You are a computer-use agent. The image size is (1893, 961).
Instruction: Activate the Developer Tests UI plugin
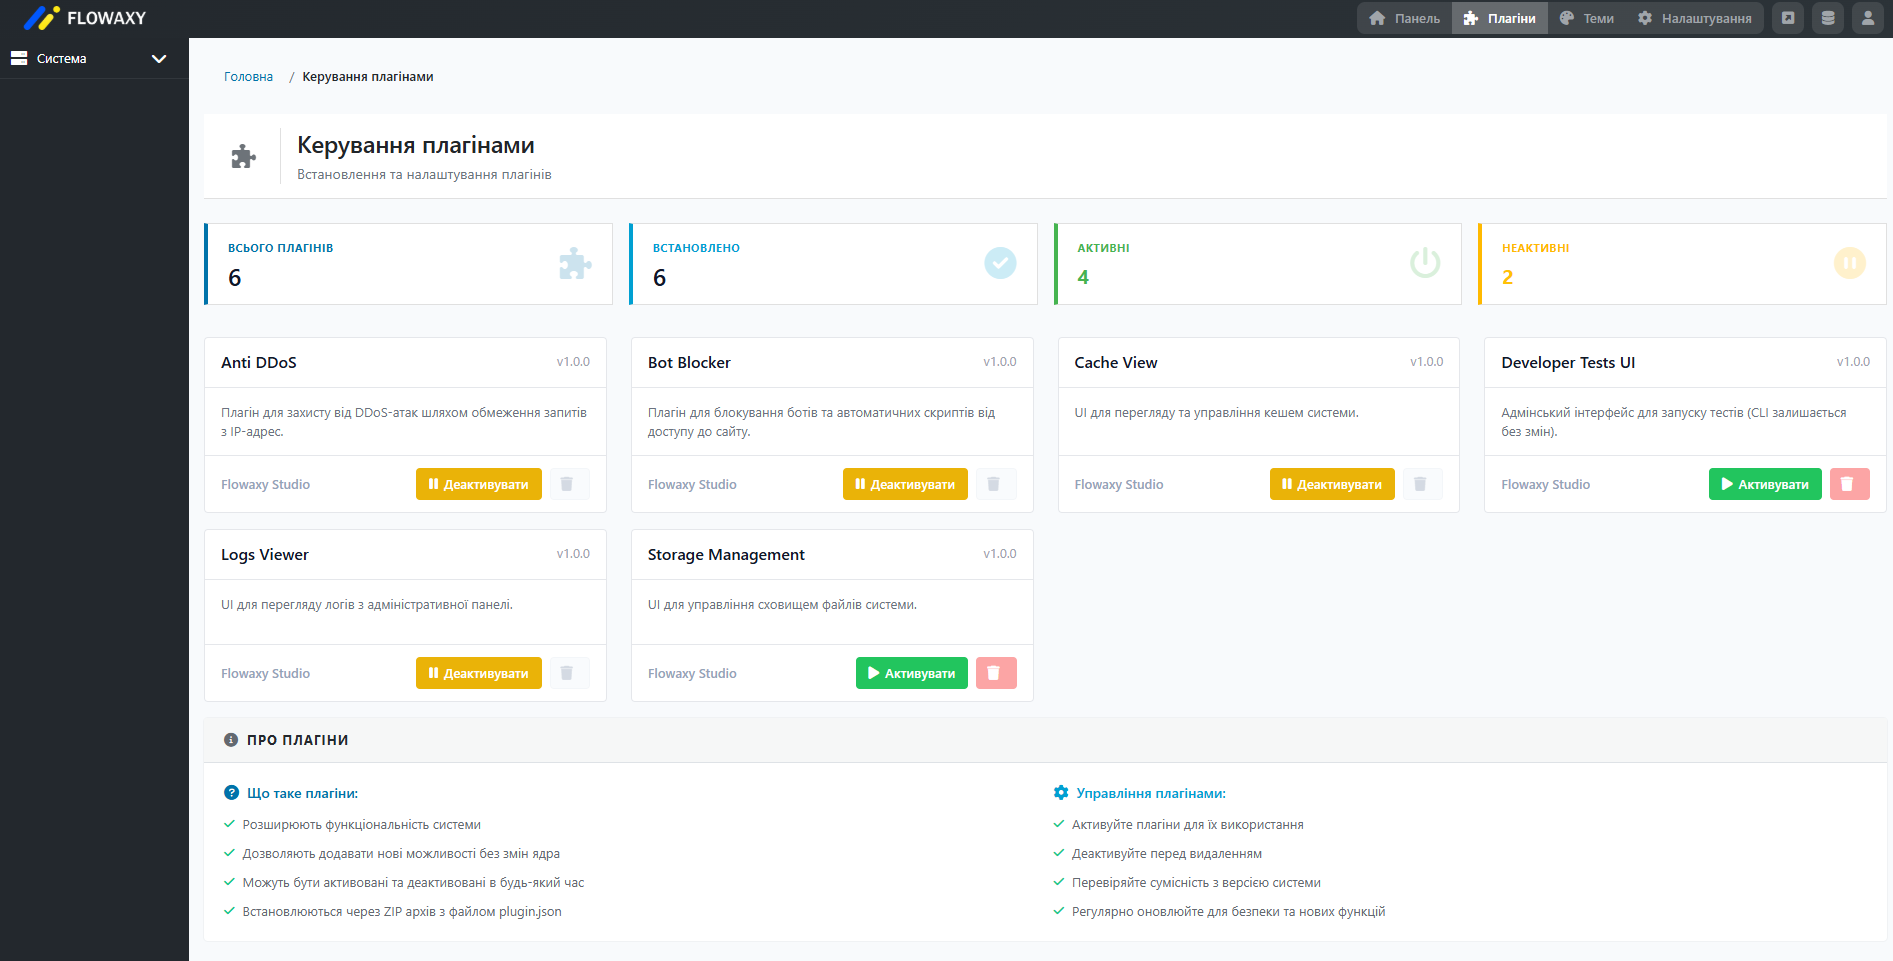(x=1764, y=484)
